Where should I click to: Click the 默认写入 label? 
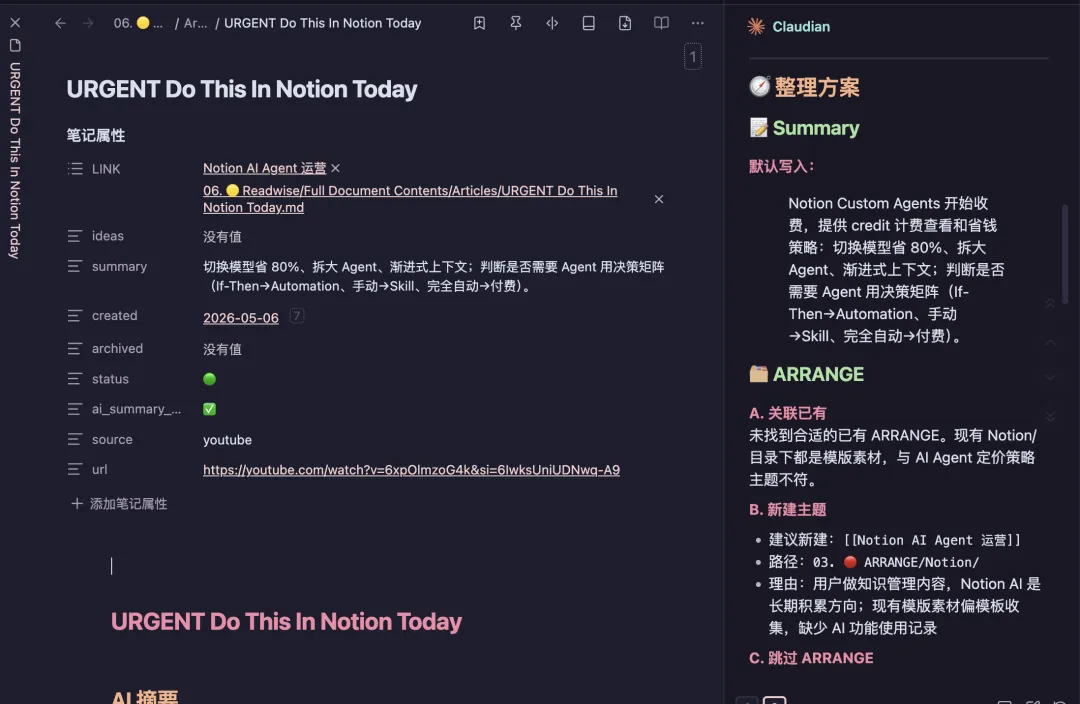(x=782, y=166)
